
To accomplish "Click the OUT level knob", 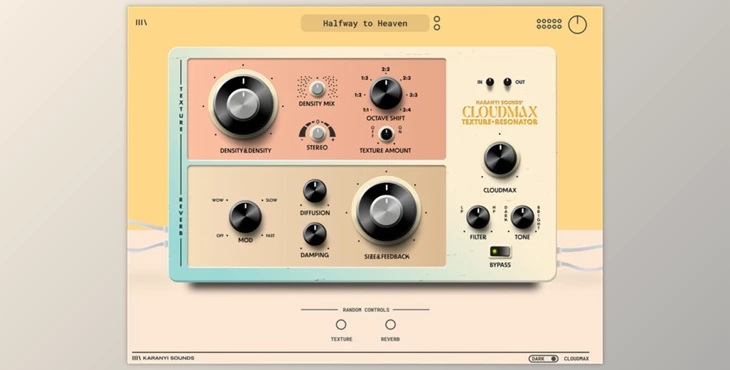I will coord(507,82).
